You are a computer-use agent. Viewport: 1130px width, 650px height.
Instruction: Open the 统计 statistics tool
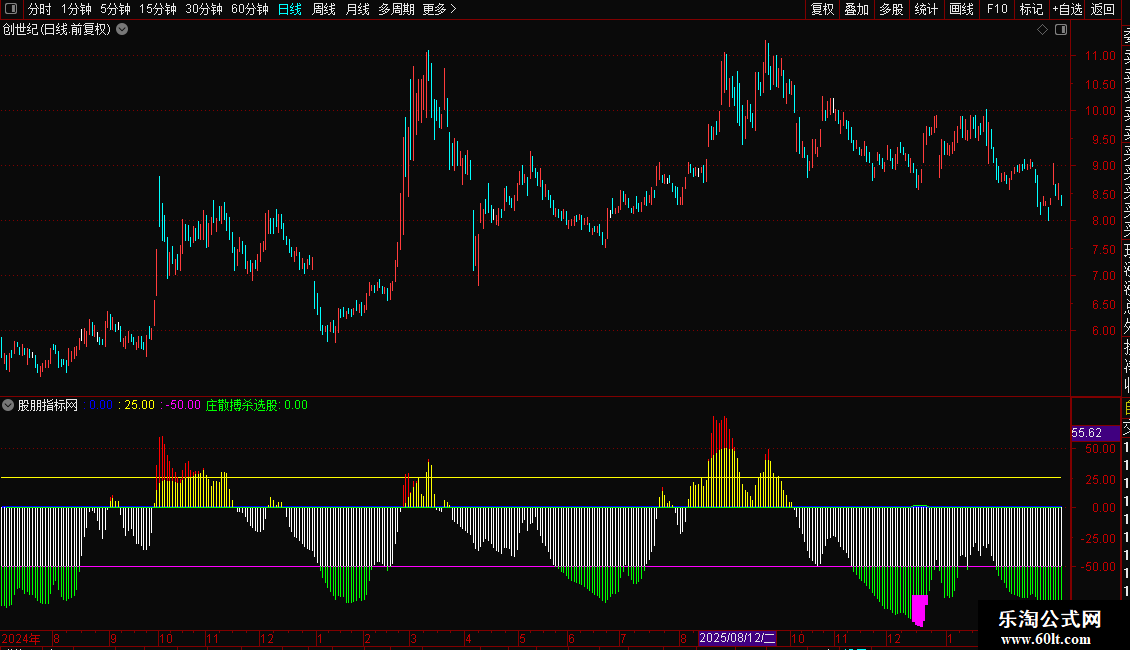[x=926, y=9]
